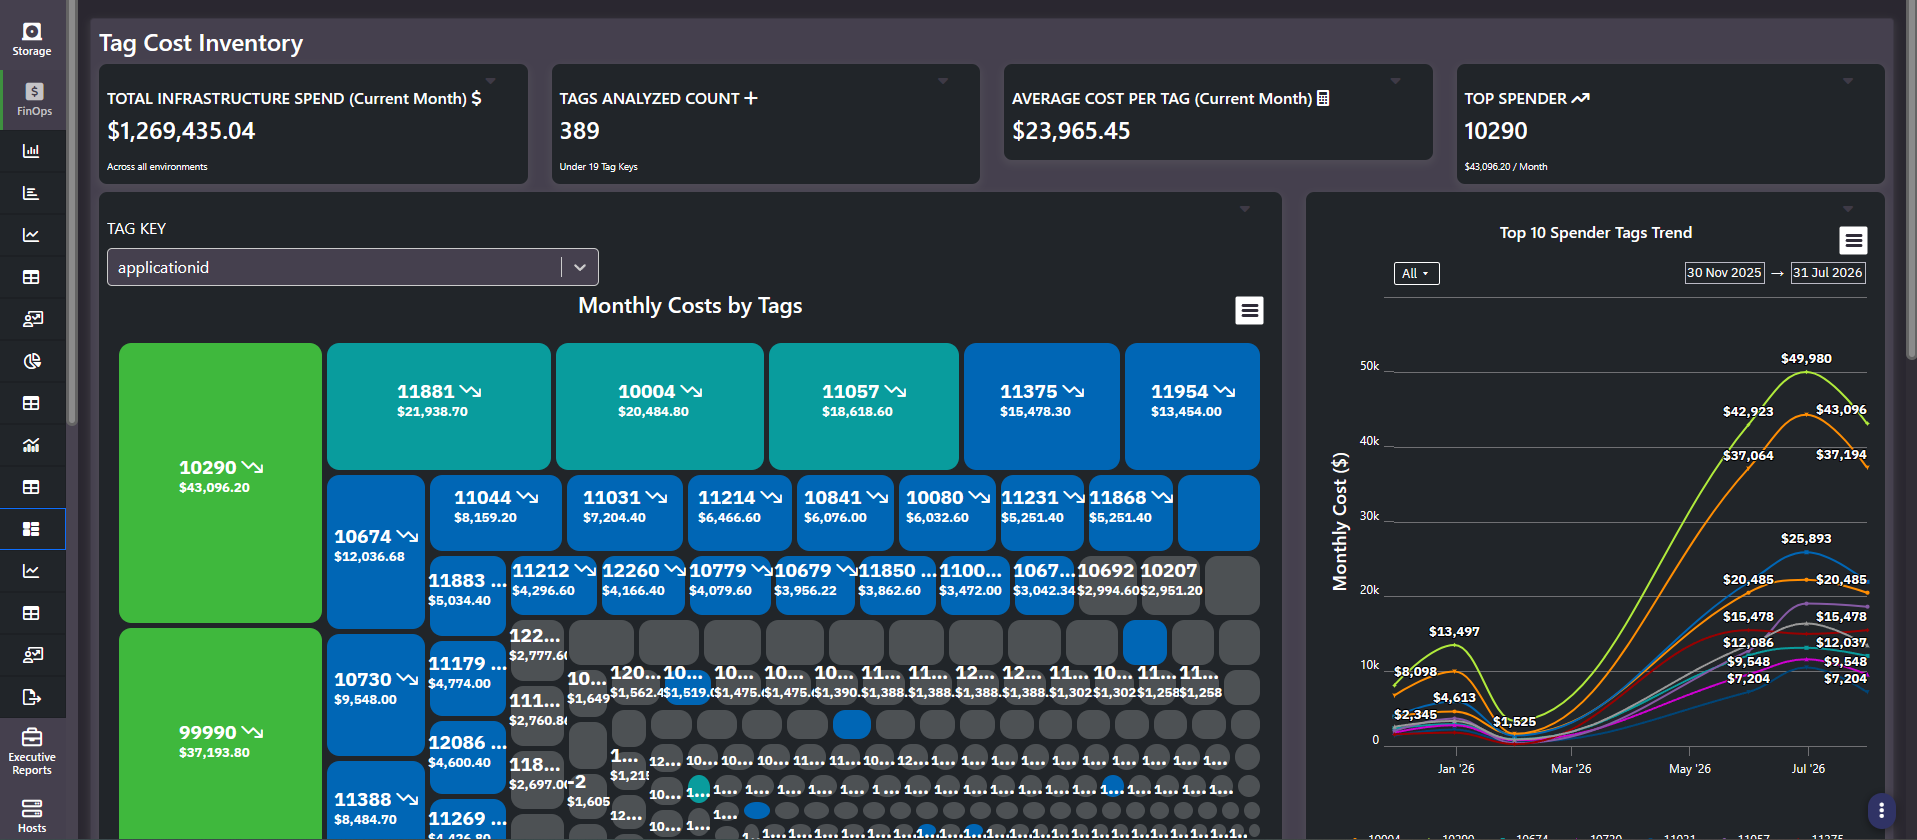1917x840 pixels.
Task: Click the $1,269,435.04 total spend value
Action: [181, 131]
